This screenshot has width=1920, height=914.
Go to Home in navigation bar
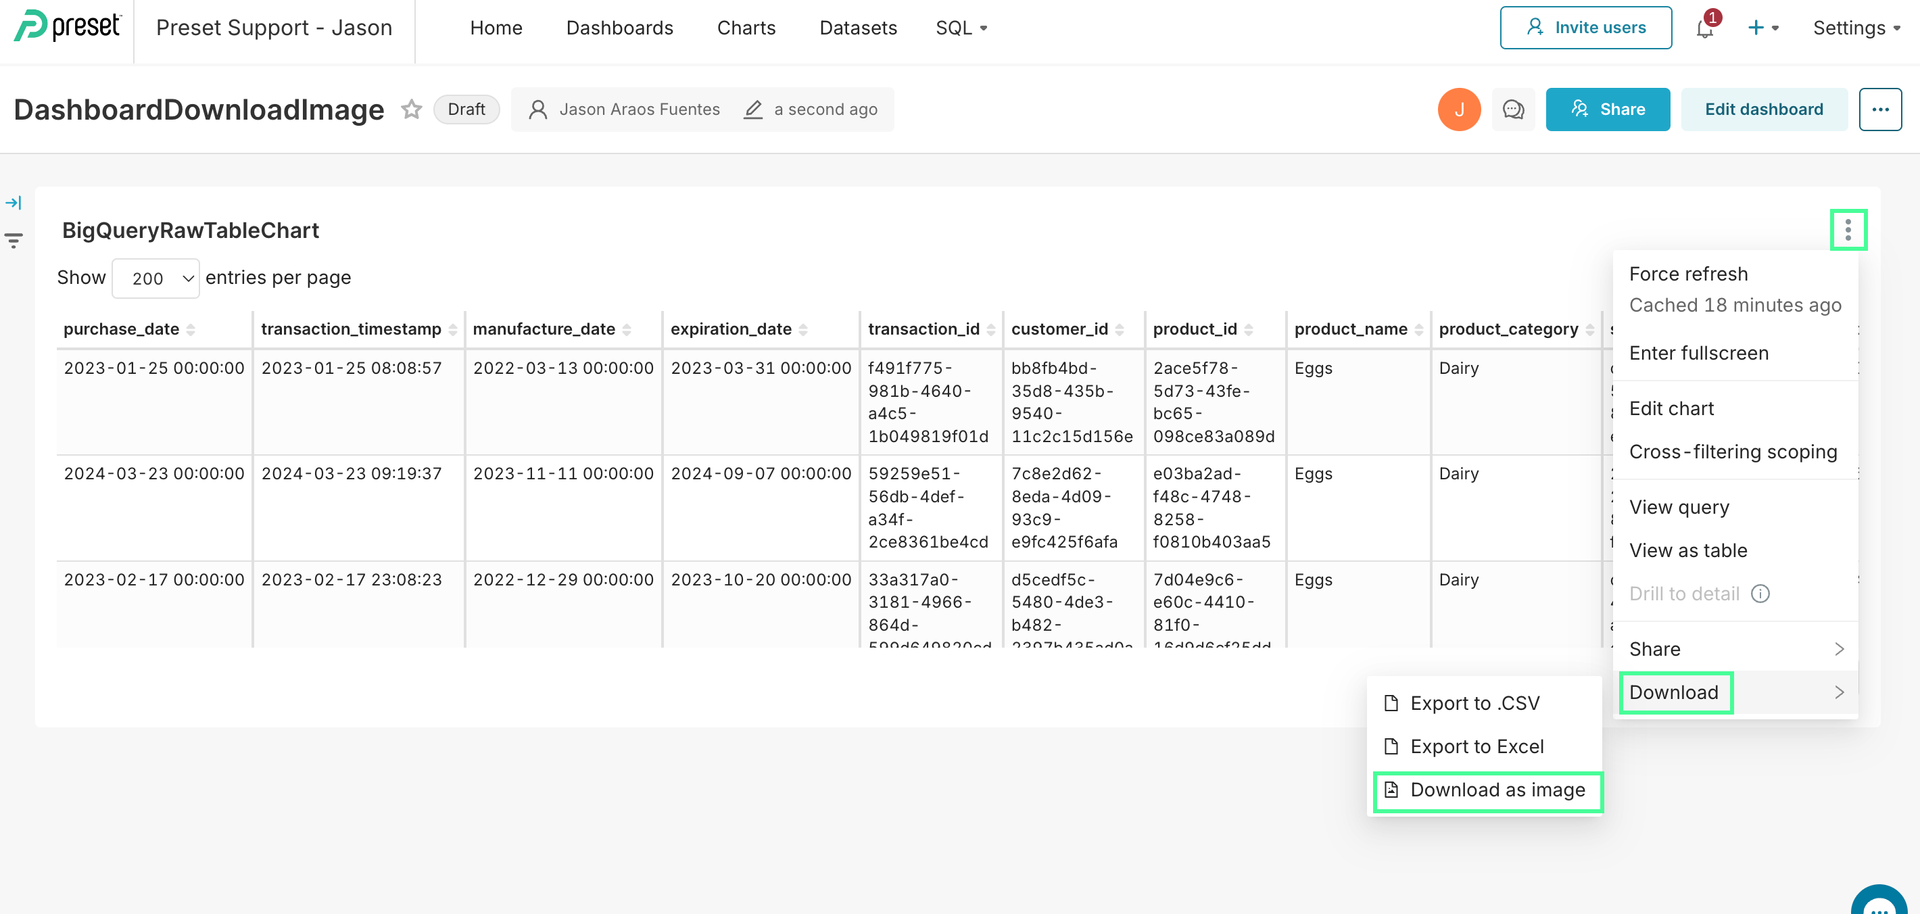click(x=496, y=28)
